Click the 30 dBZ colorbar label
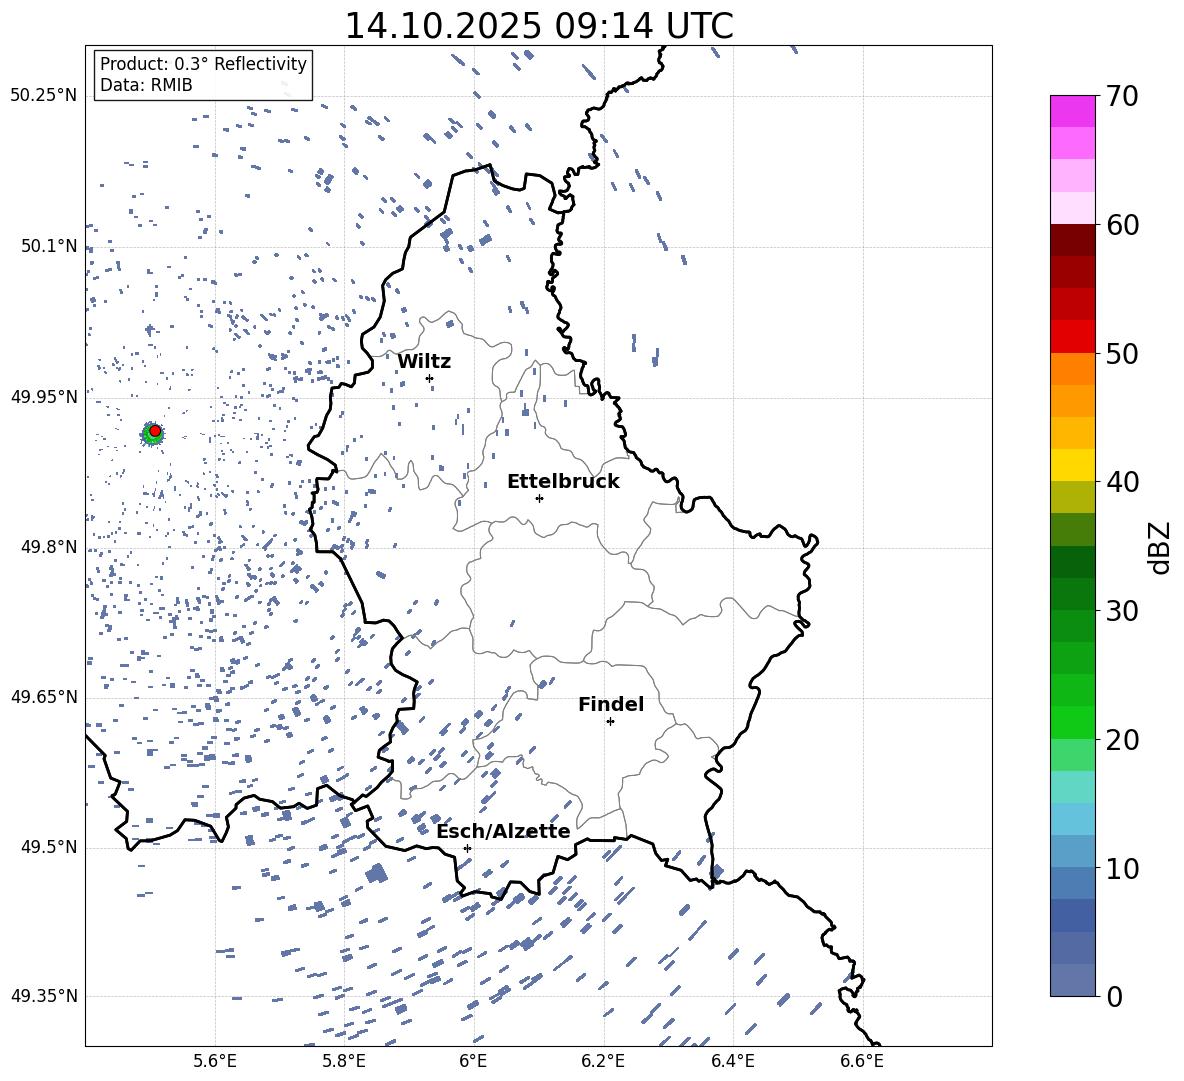 1121,611
